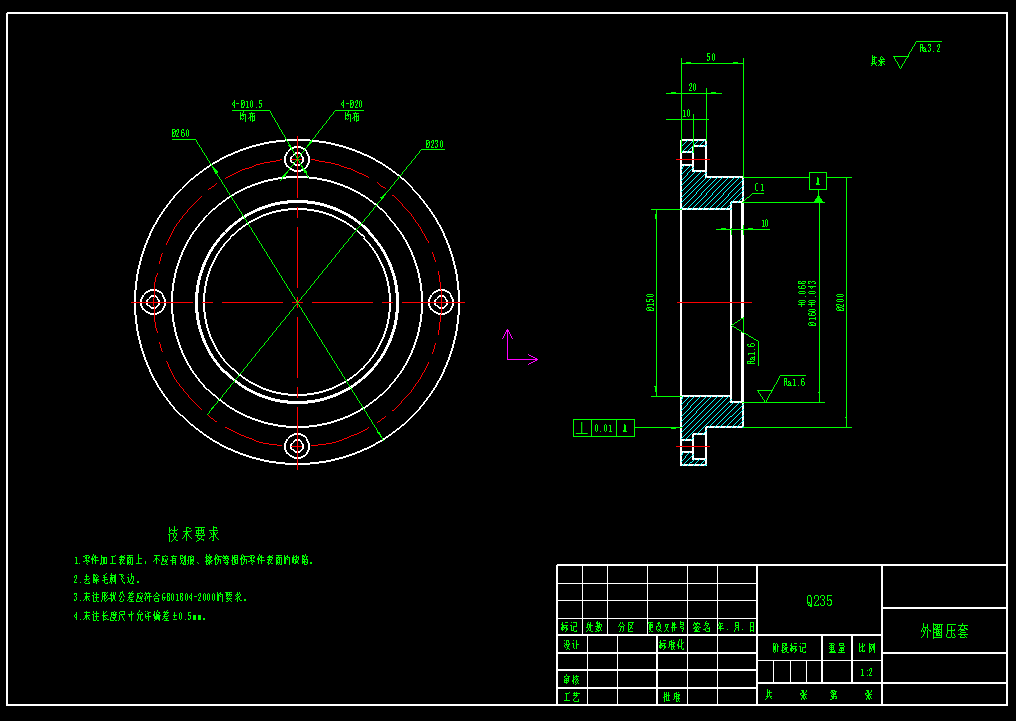
Task: Click the 工艺 row label
Action: point(571,697)
